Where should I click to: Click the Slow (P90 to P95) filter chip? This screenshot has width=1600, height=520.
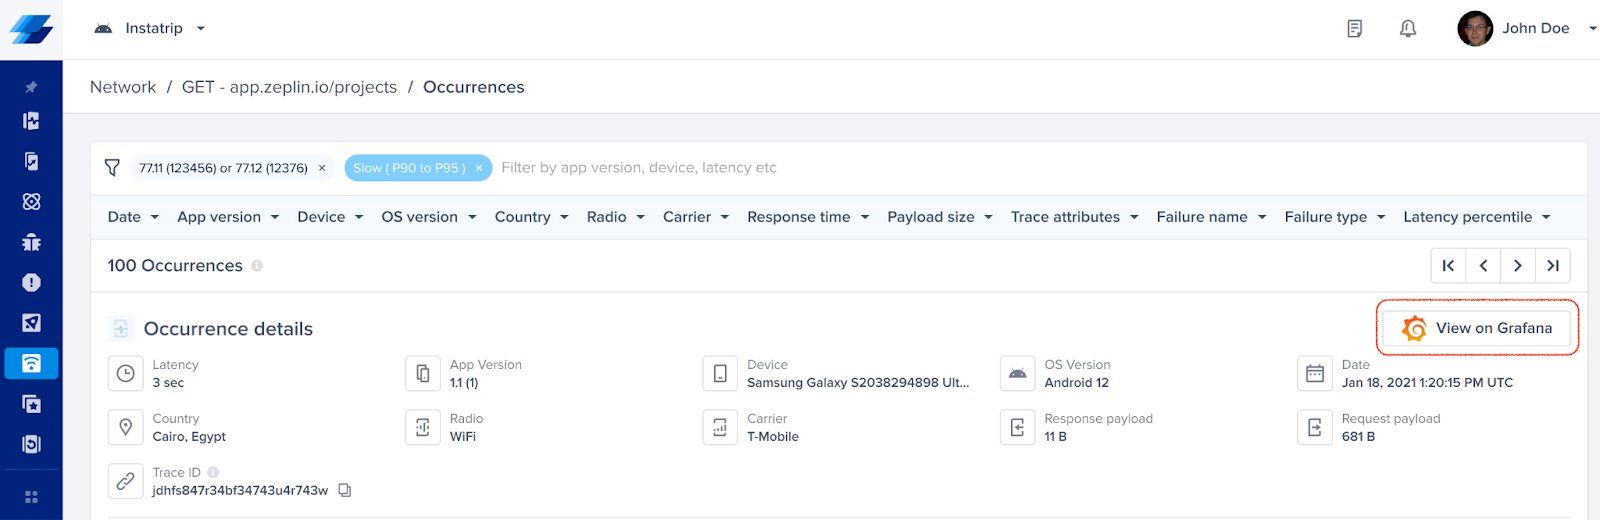(416, 168)
